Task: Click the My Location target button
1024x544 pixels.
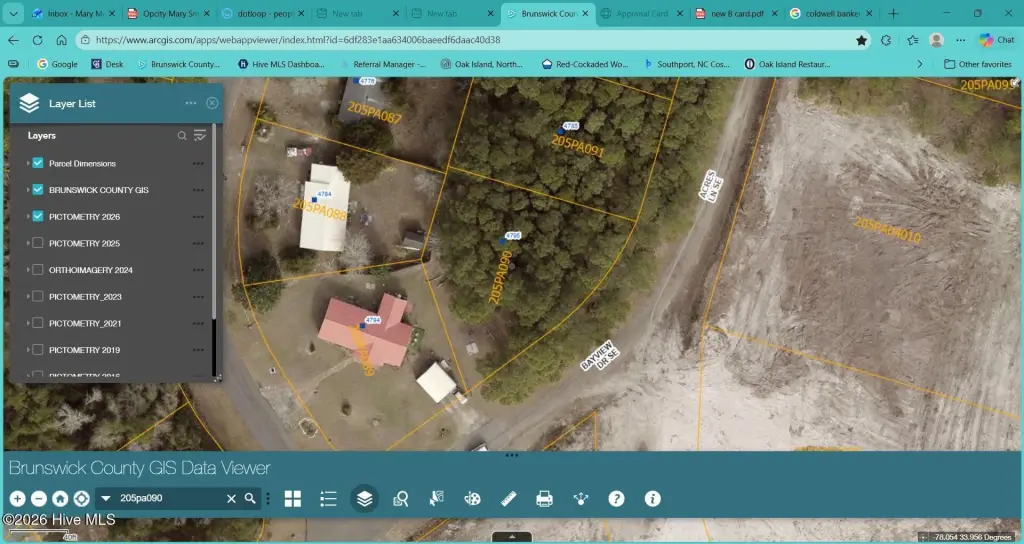Action: tap(81, 499)
